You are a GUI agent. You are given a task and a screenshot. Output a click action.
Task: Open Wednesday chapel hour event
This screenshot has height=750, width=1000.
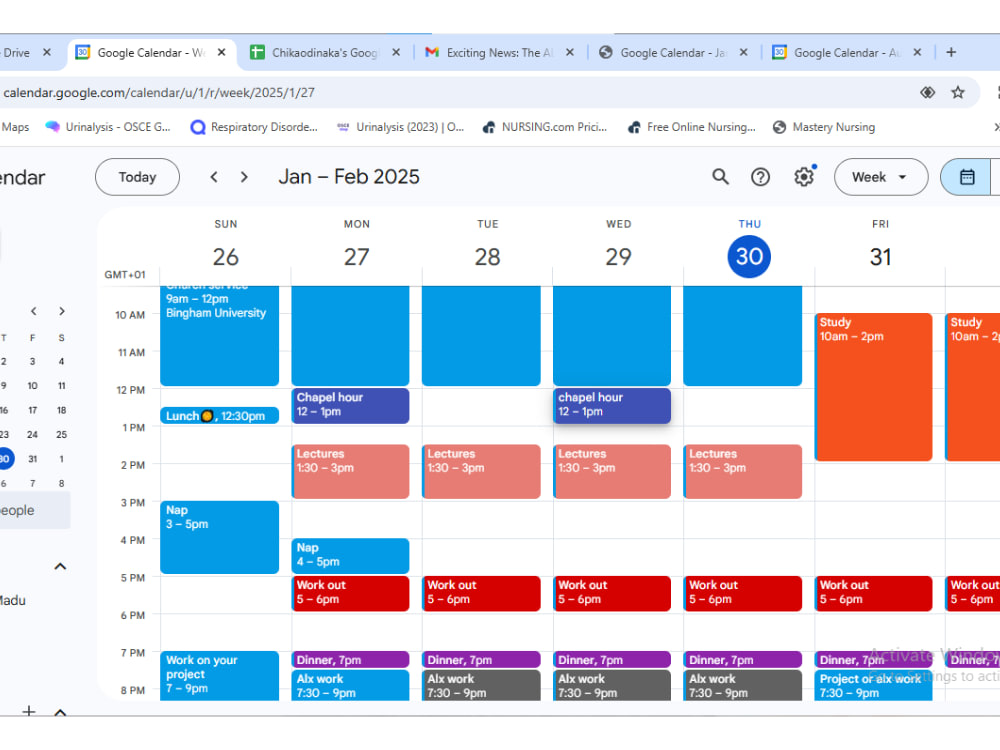click(x=612, y=406)
